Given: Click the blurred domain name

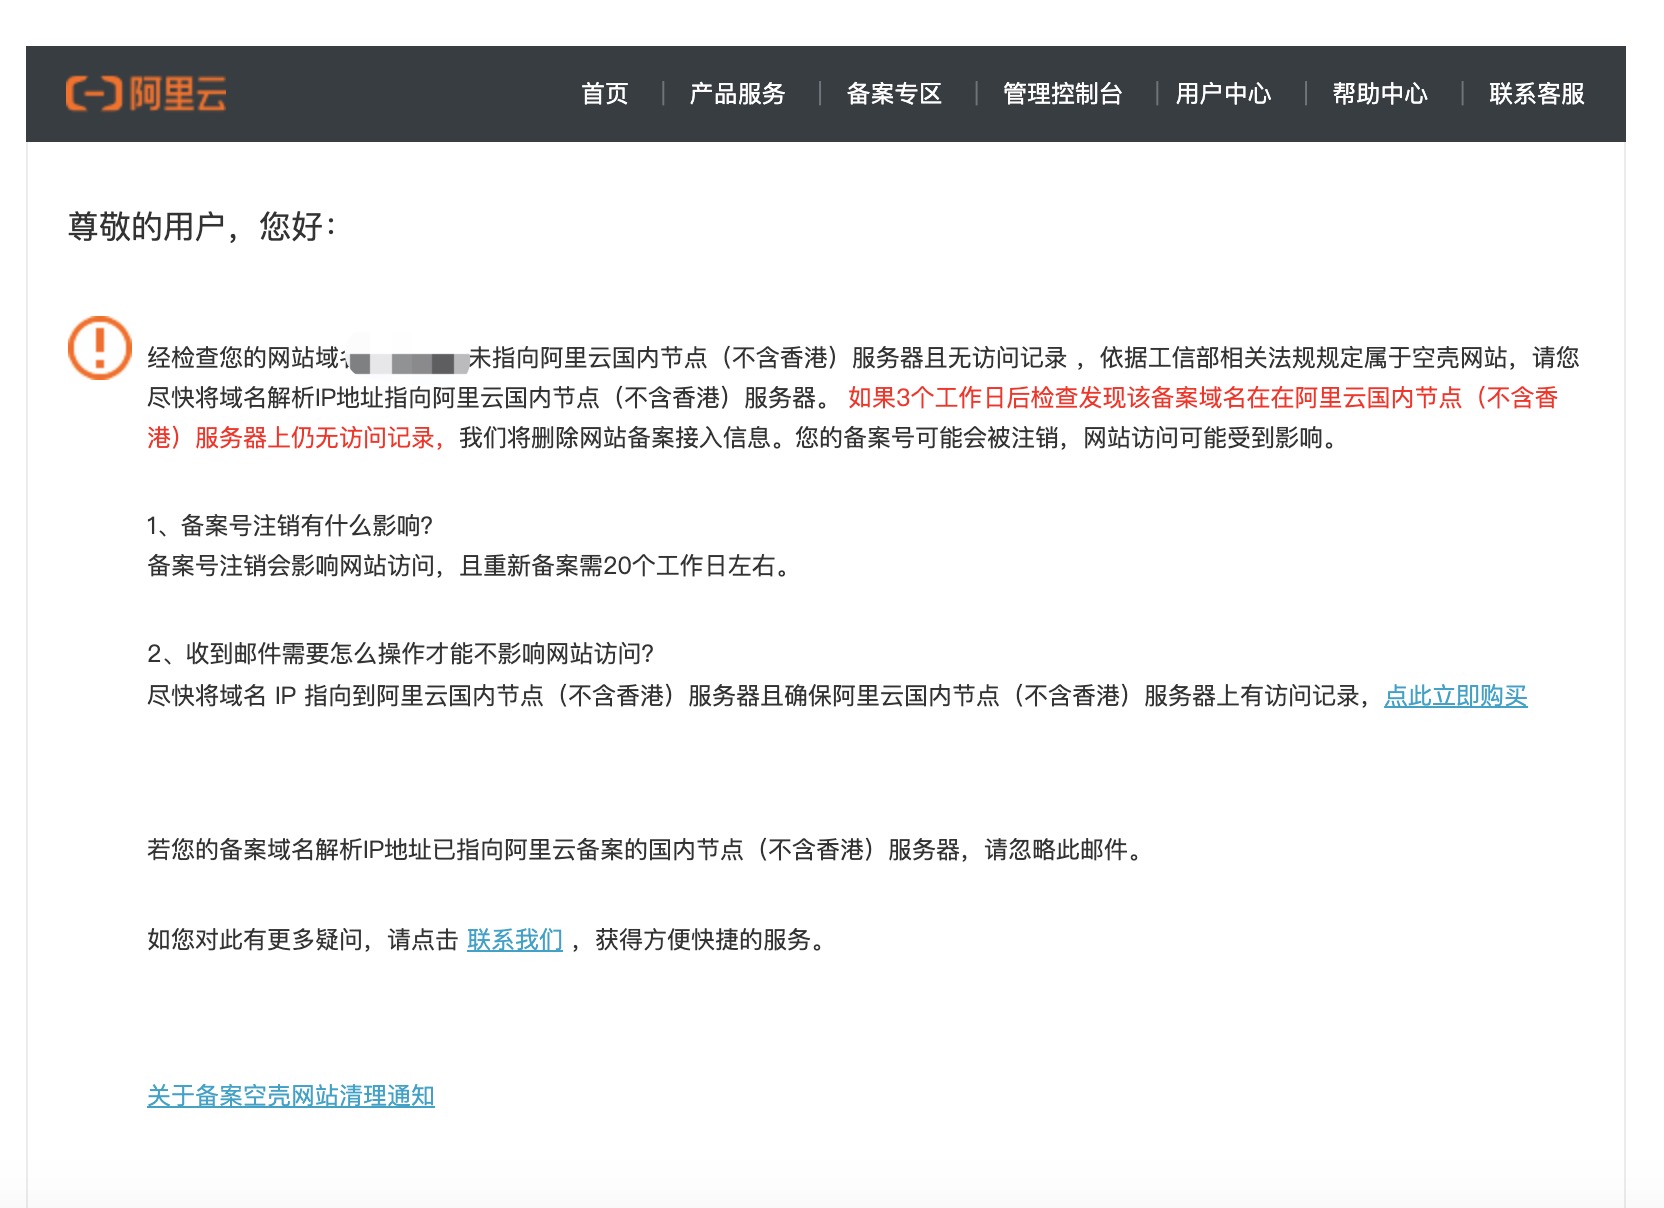Looking at the screenshot, I should pyautogui.click(x=409, y=358).
